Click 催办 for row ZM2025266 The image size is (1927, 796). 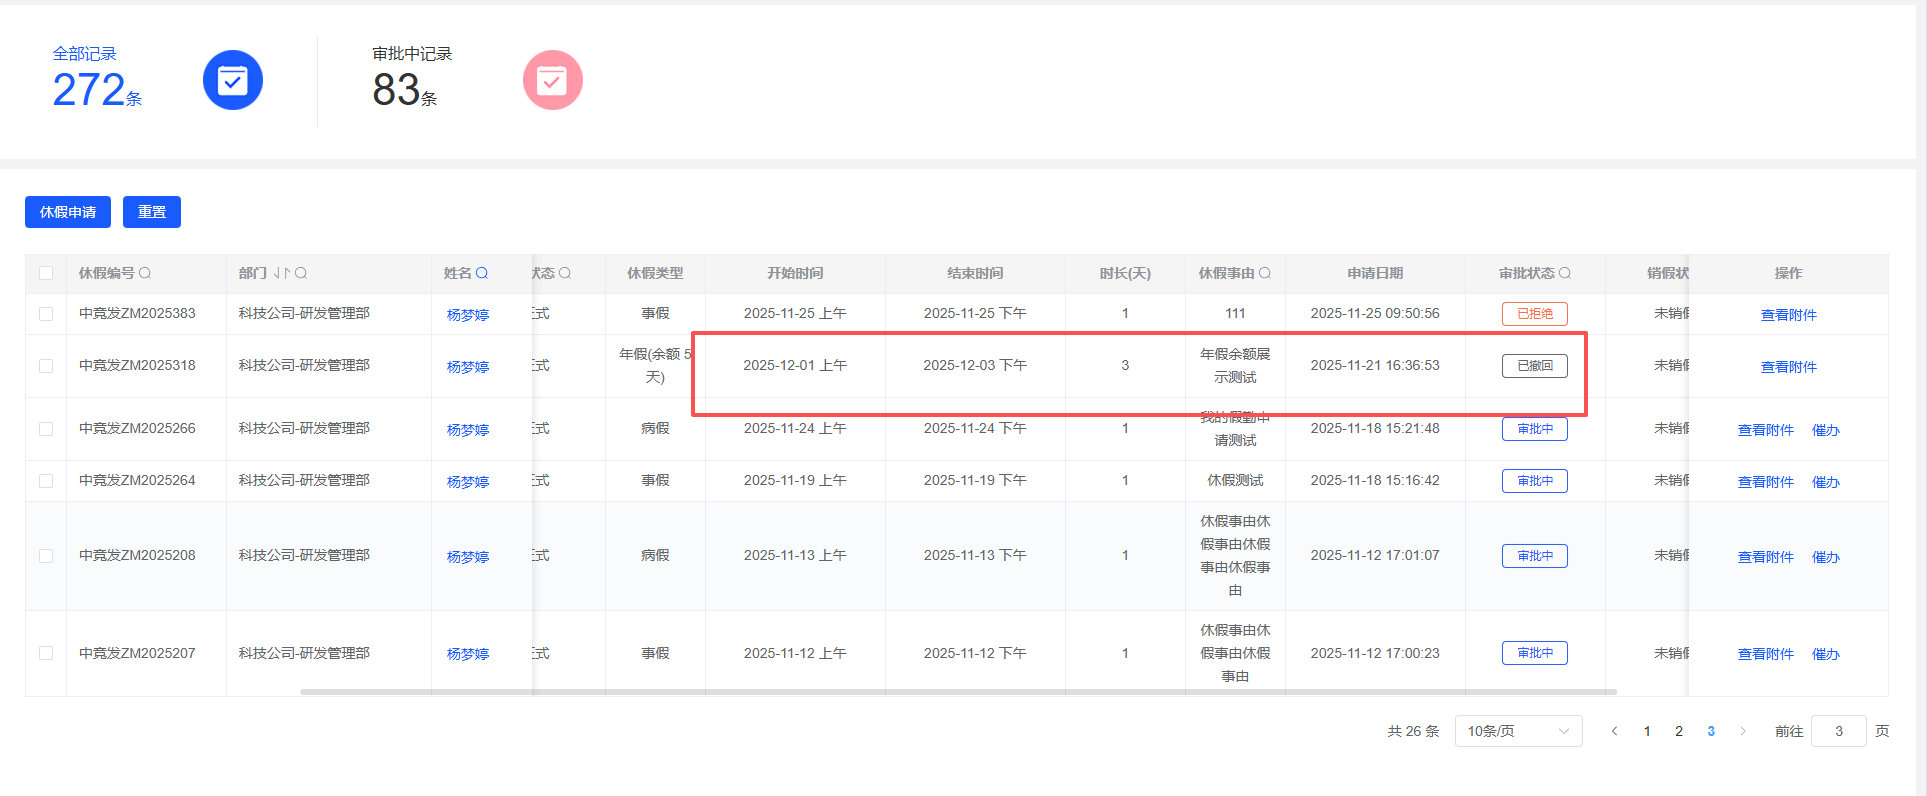tap(1825, 430)
